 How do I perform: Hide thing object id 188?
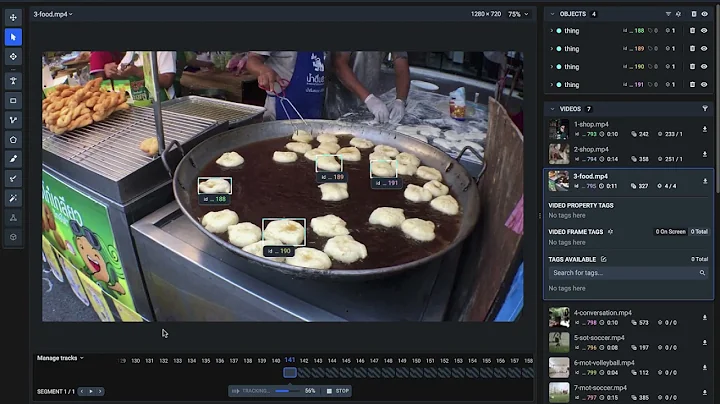[704, 31]
